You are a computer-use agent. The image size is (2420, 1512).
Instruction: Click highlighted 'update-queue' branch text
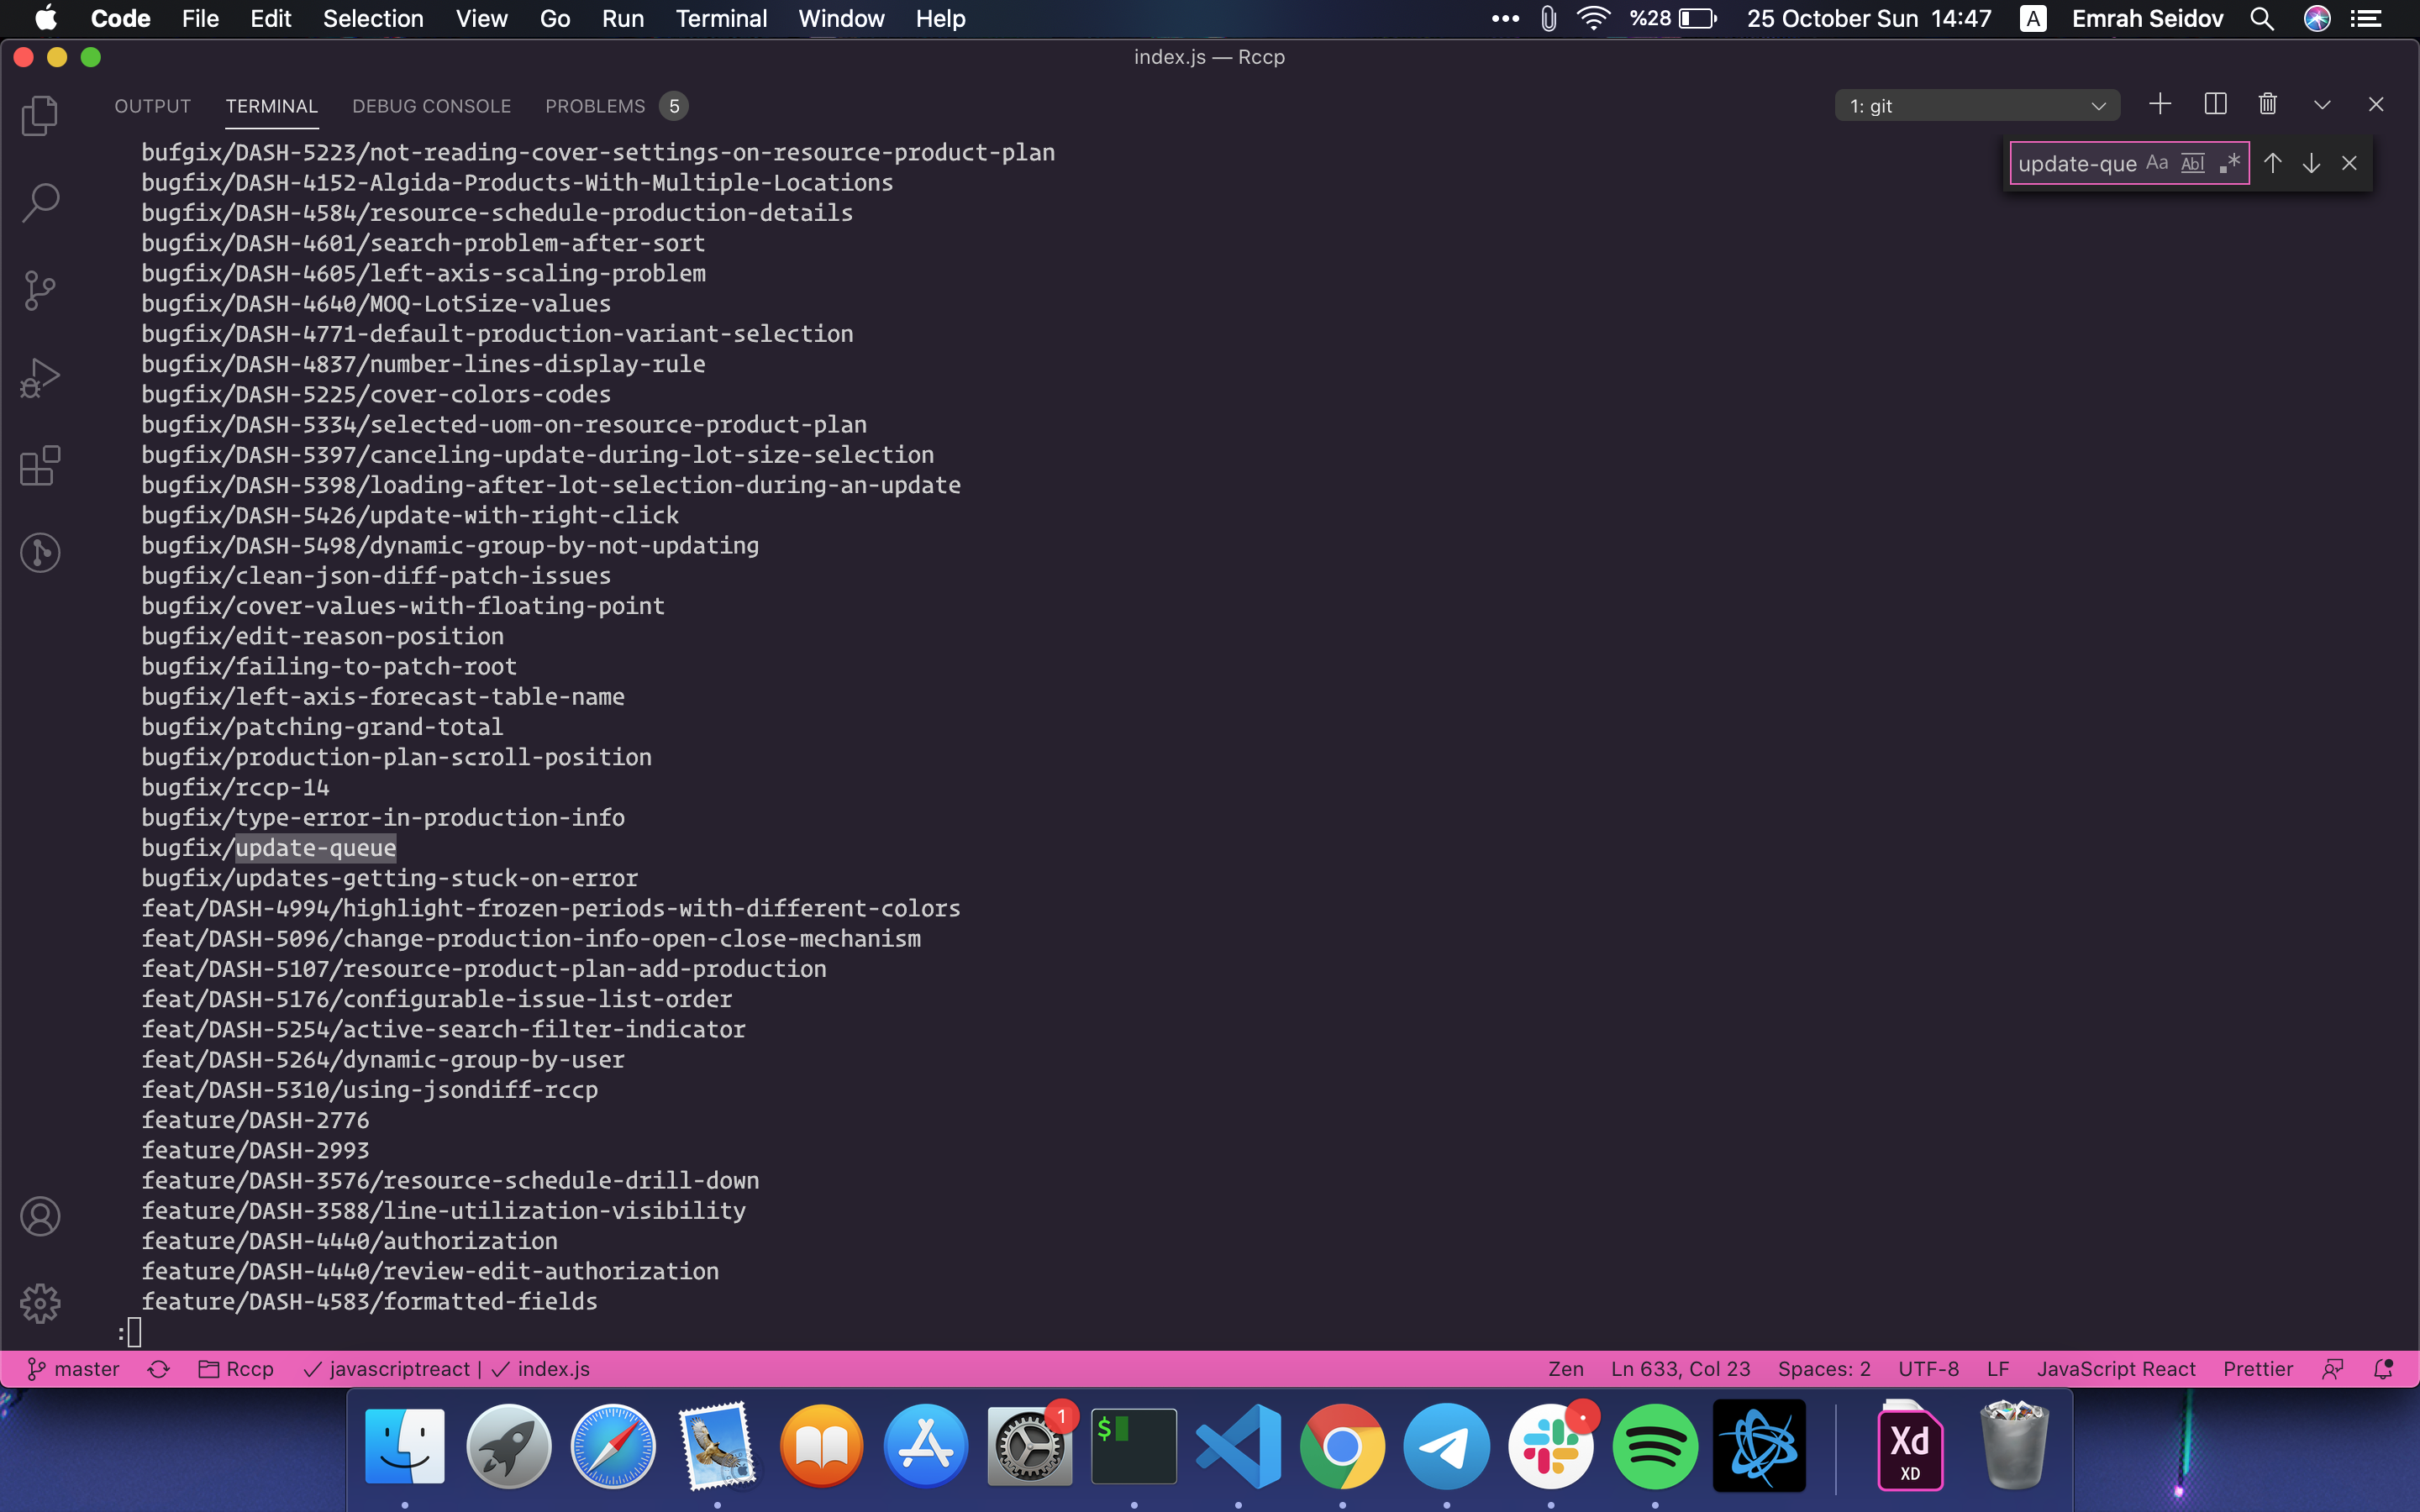(x=316, y=848)
